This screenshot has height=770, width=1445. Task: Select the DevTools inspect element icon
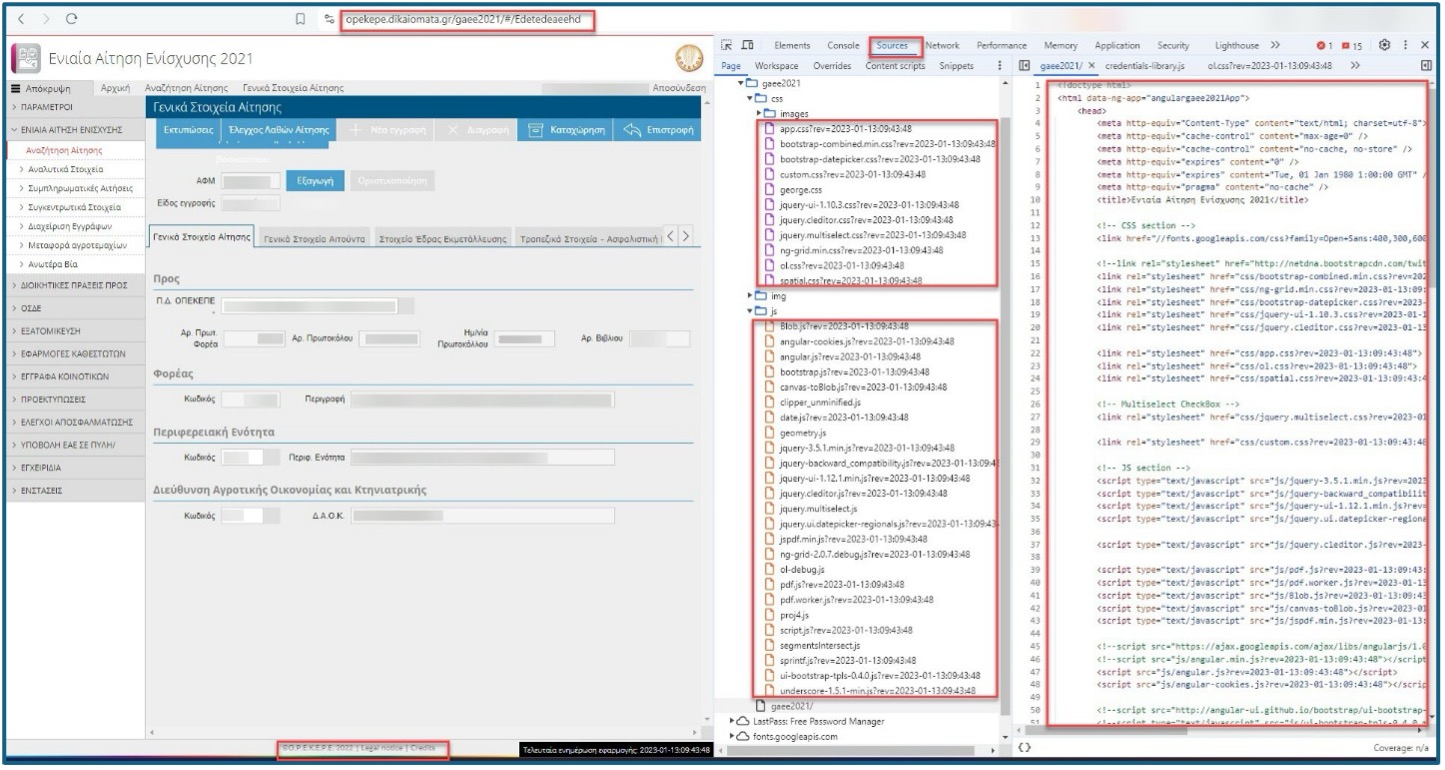pyautogui.click(x=729, y=47)
